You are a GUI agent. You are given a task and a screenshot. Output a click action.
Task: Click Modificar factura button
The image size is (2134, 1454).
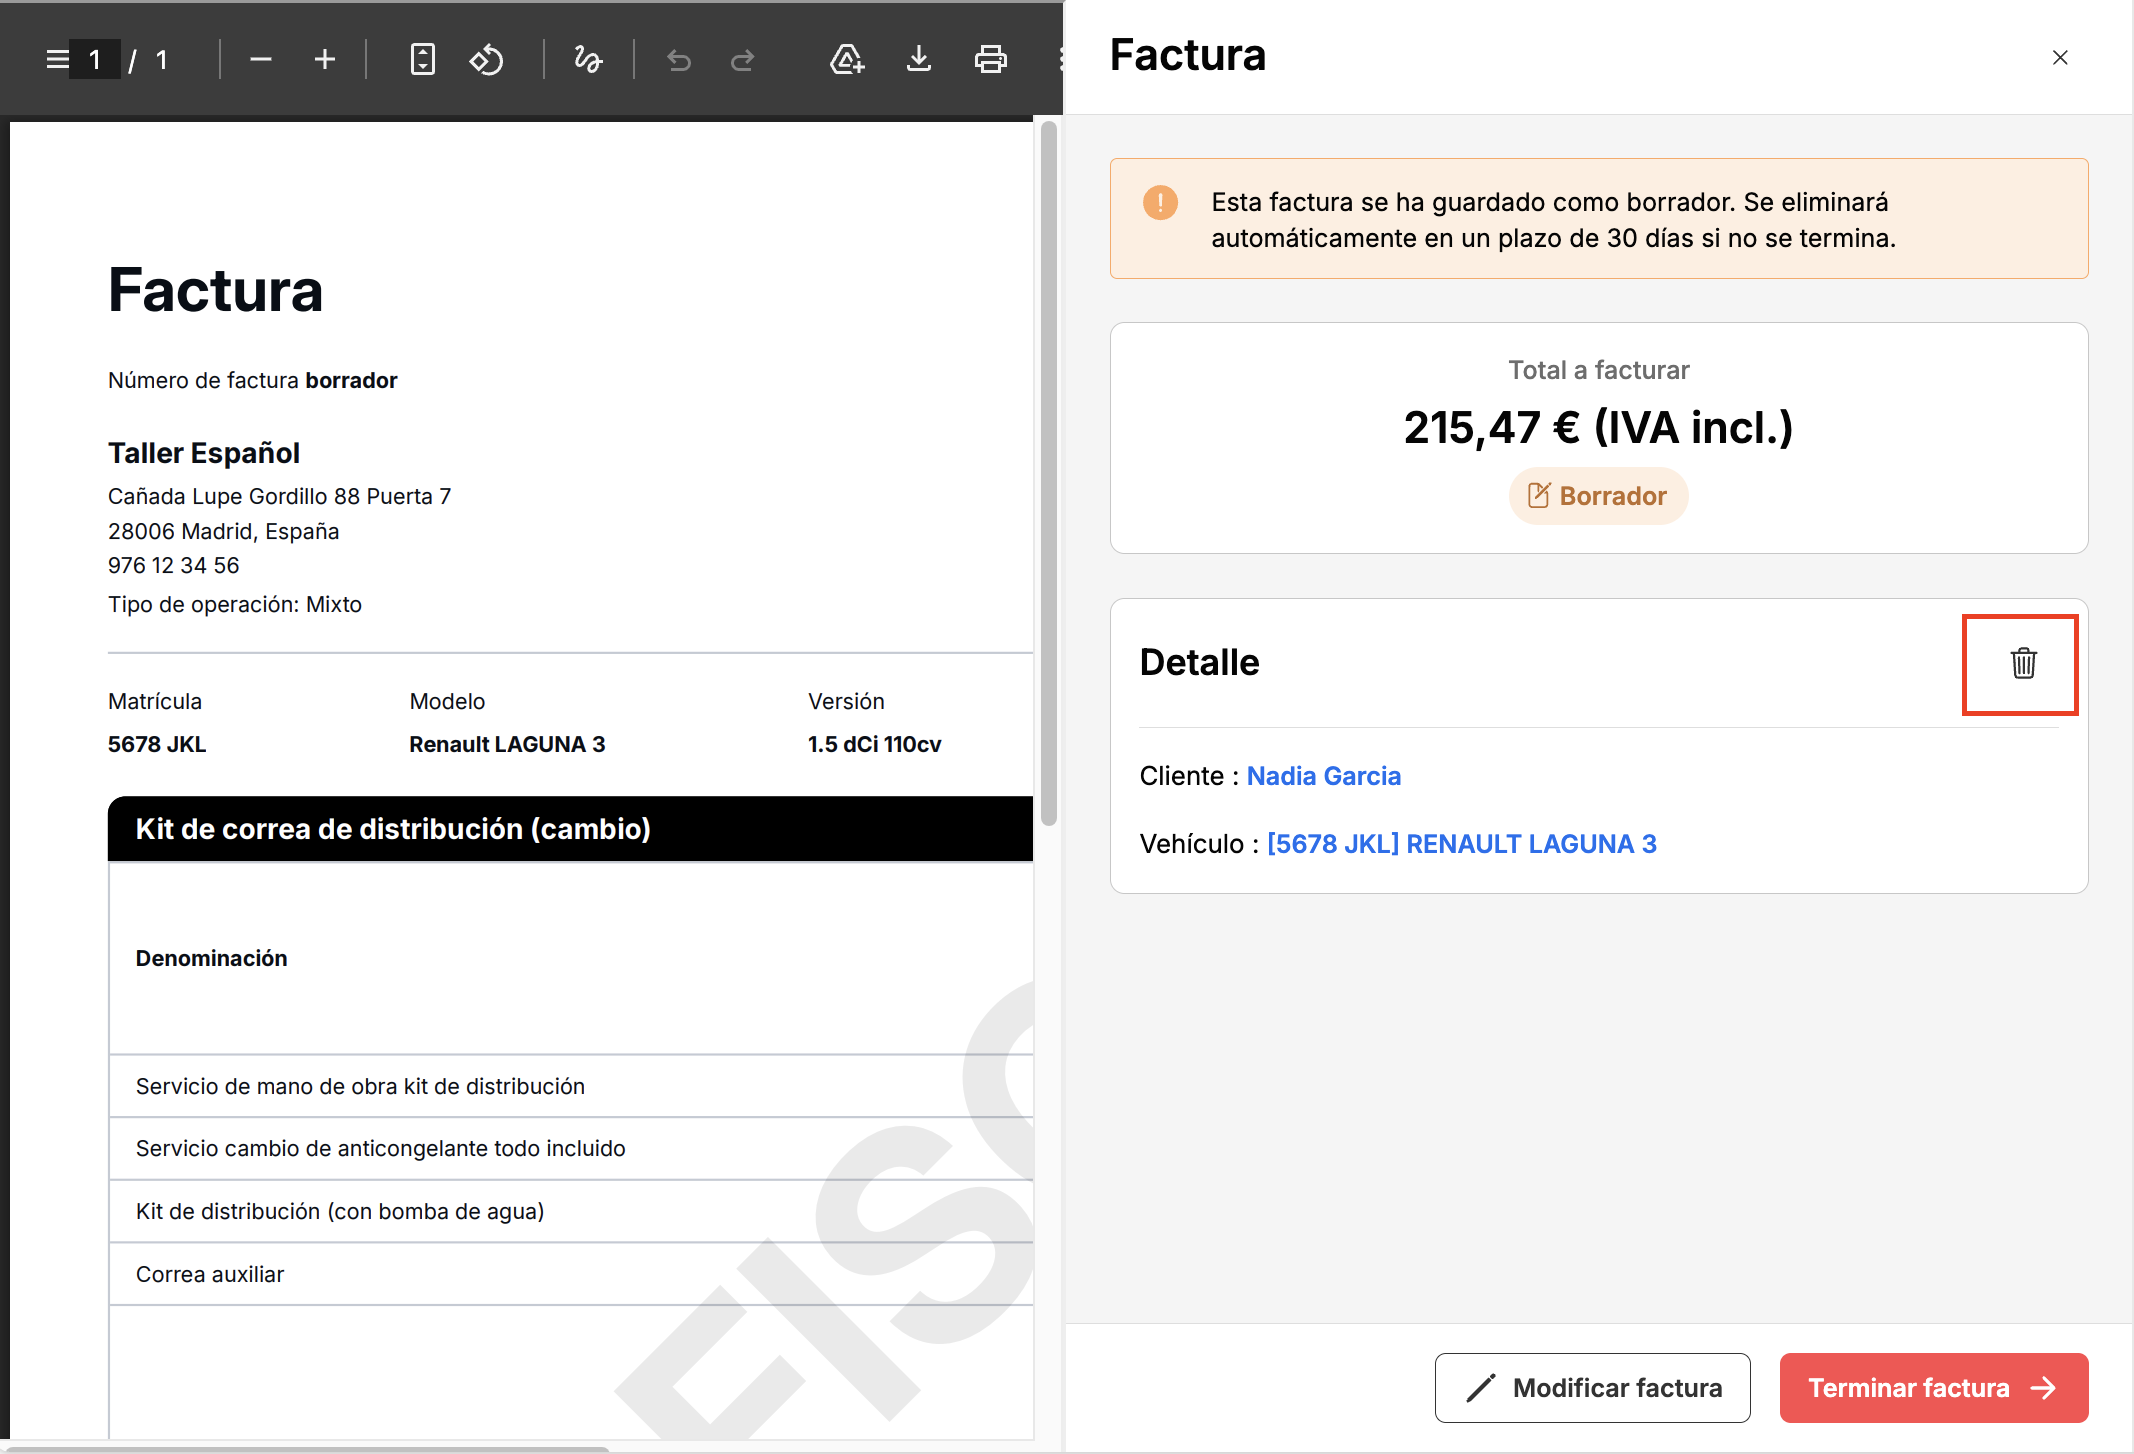point(1592,1388)
